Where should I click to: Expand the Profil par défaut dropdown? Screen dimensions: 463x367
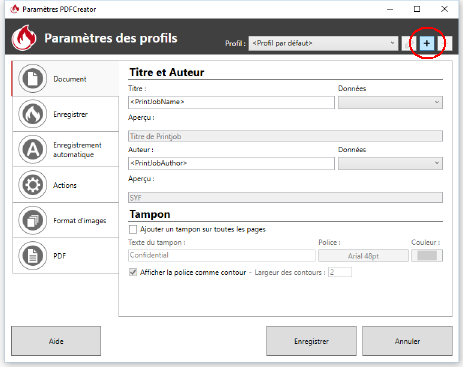323,43
